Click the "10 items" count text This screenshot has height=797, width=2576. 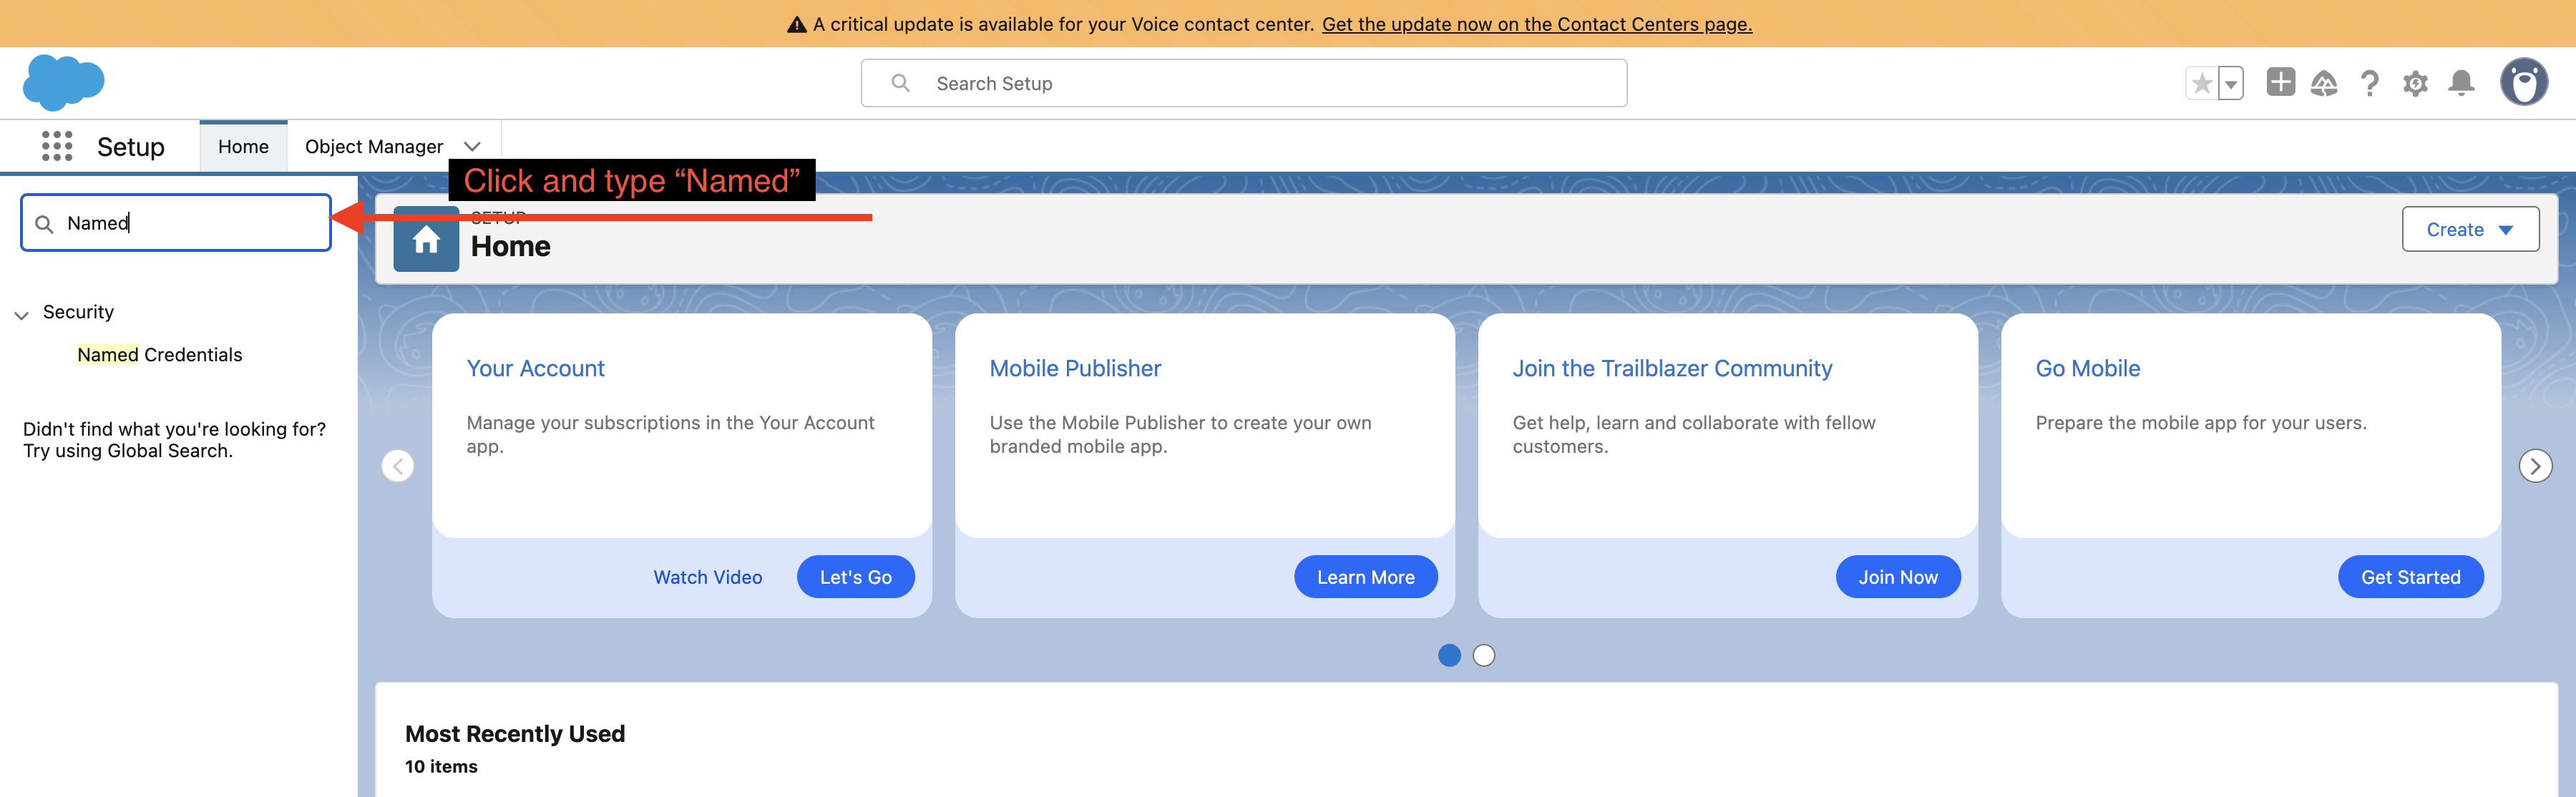(x=441, y=766)
